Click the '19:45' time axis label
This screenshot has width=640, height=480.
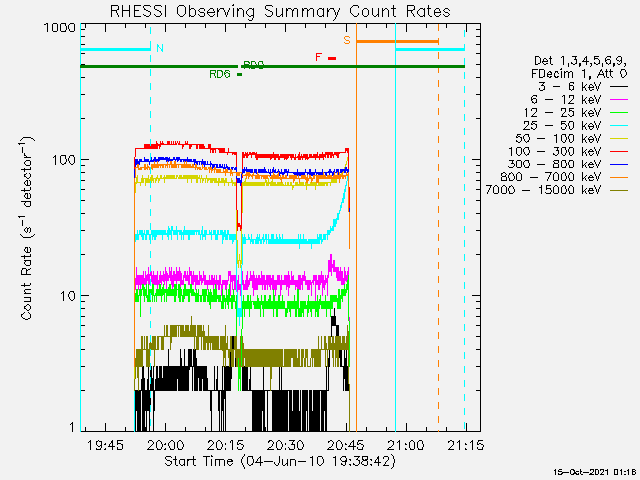(x=105, y=445)
